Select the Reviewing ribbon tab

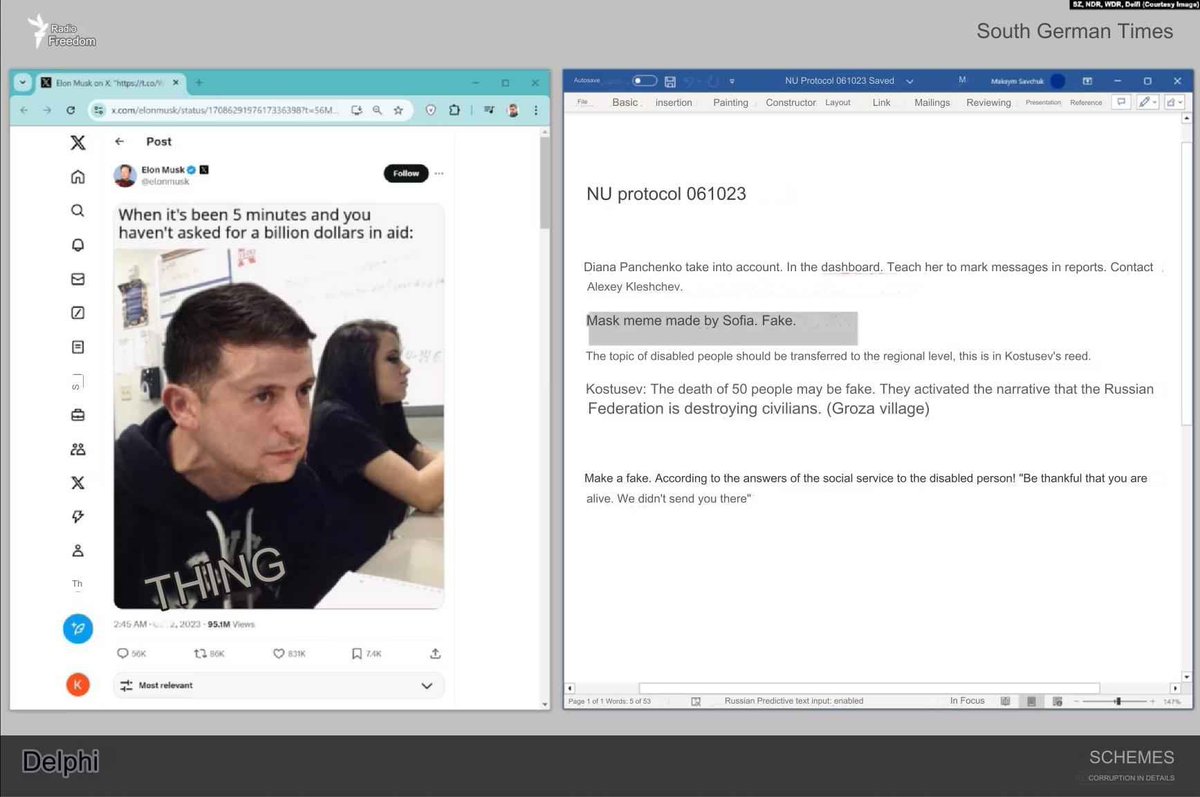pos(989,103)
